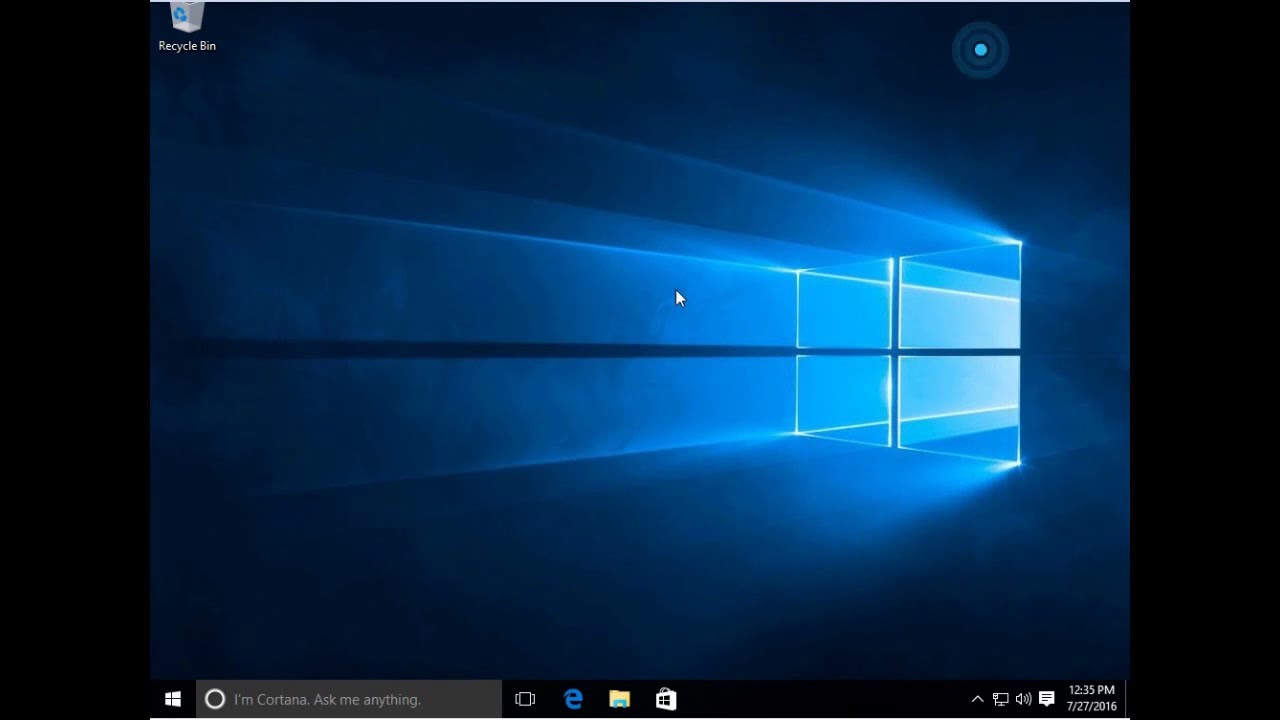Open the network status tray icon
The width and height of the screenshot is (1280, 720).
point(1000,699)
